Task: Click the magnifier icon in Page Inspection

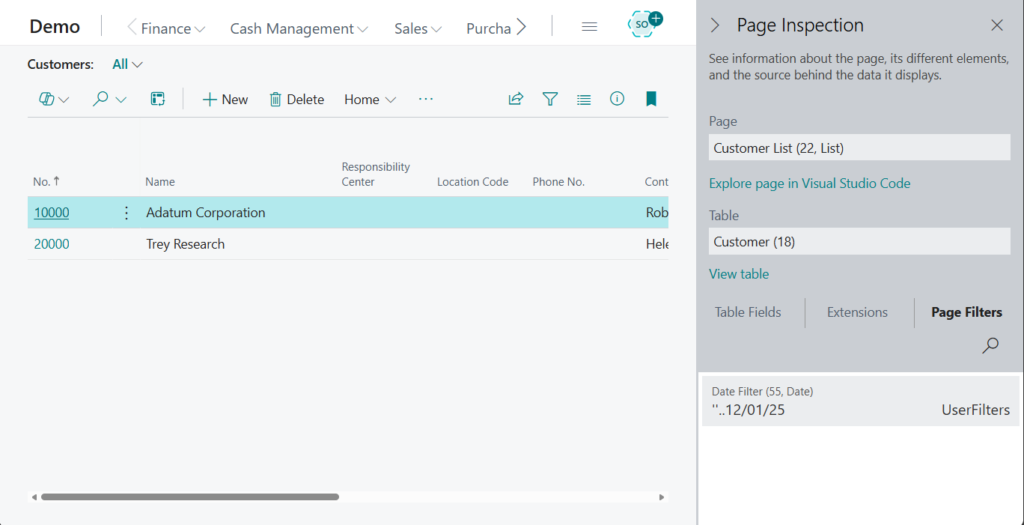Action: [x=990, y=345]
